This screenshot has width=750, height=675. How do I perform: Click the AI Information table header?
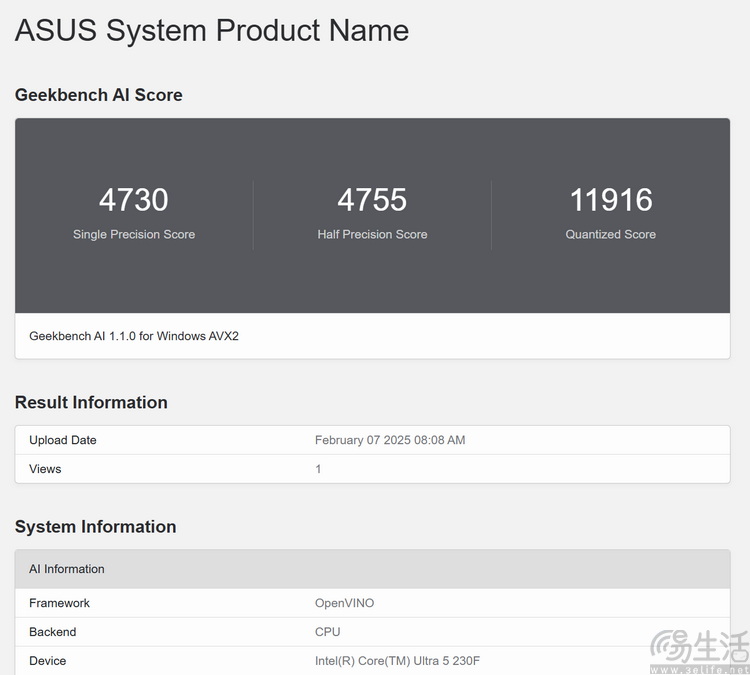click(373, 569)
